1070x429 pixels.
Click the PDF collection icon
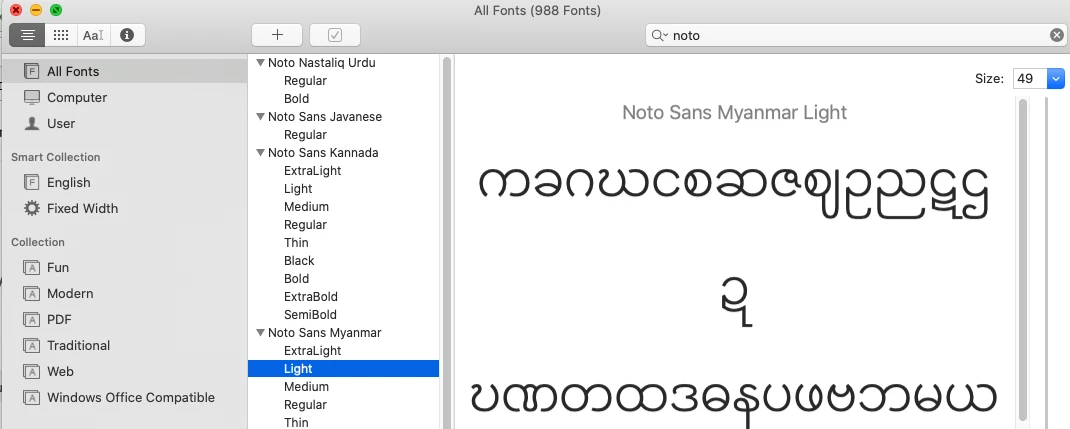[x=31, y=320]
